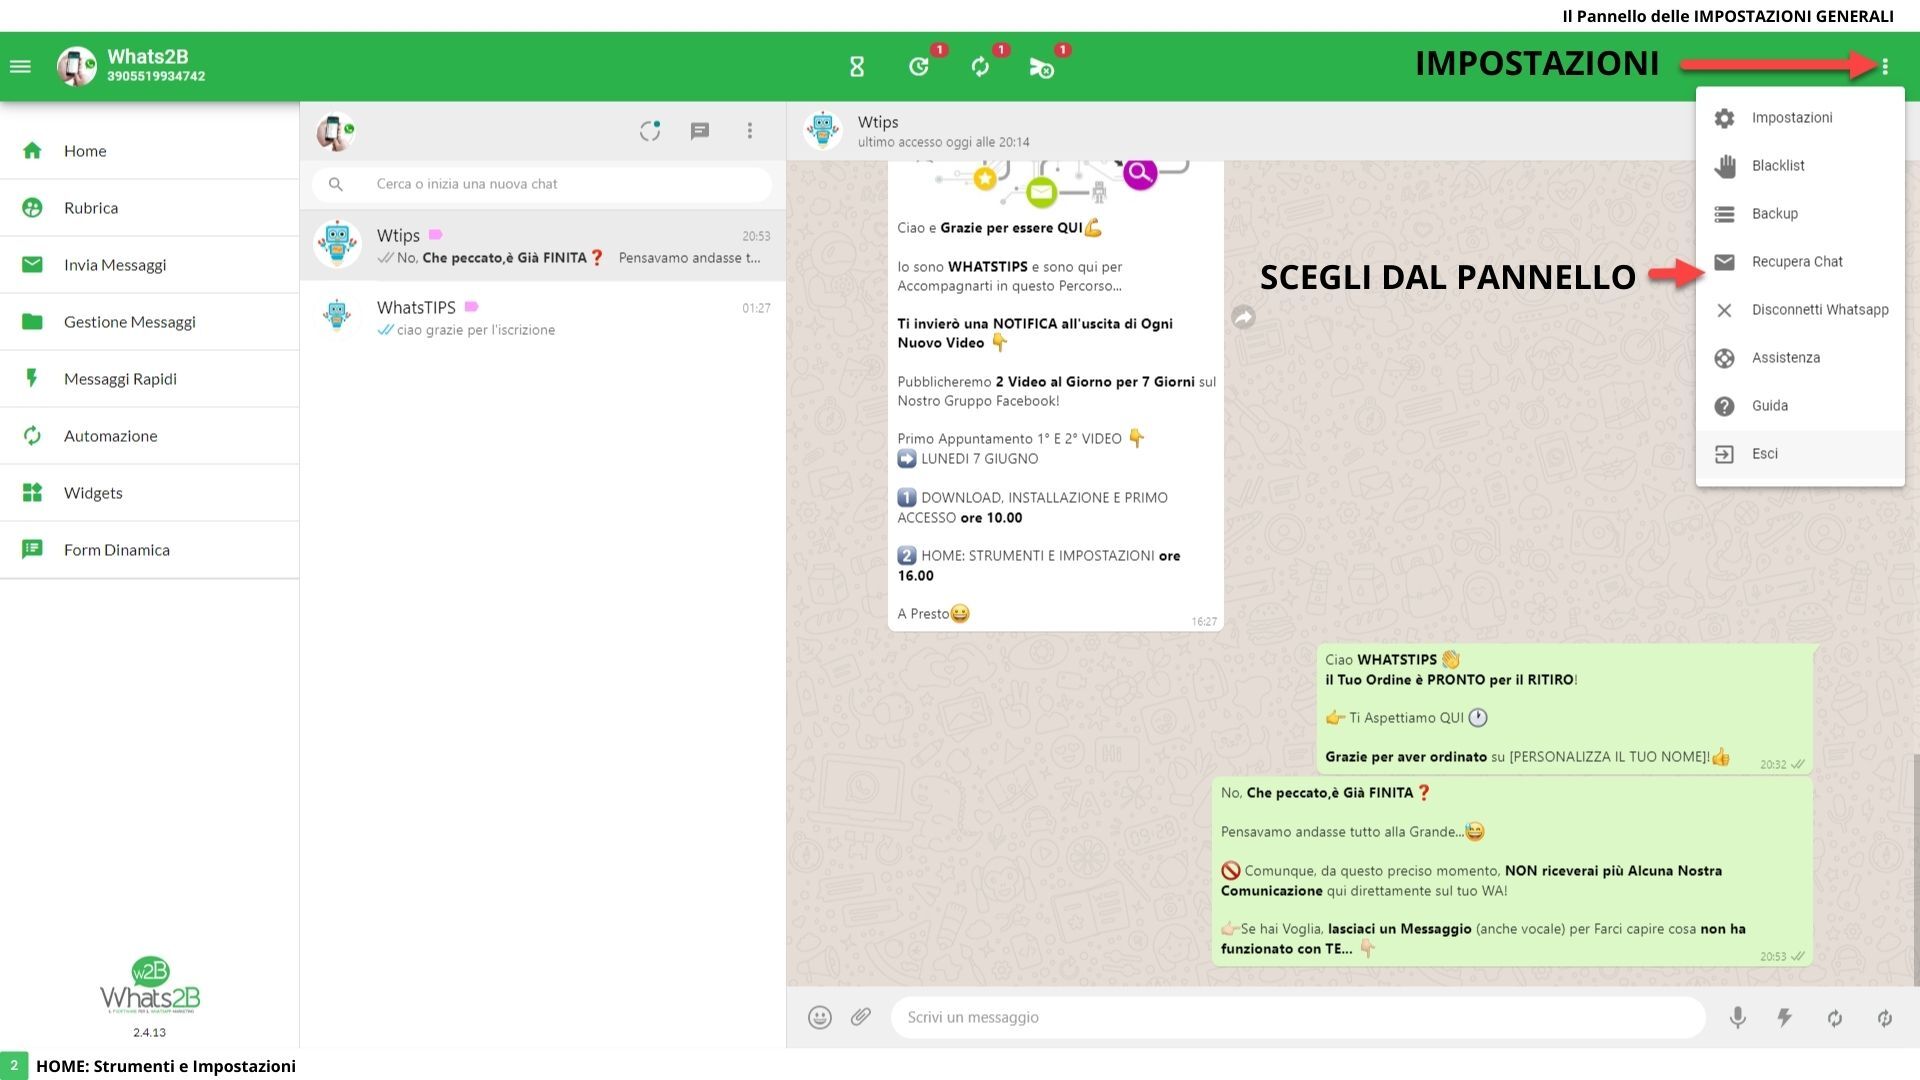Screen dimensions: 1920x1080
Task: Open Widgets in the sidebar
Action: (150, 493)
